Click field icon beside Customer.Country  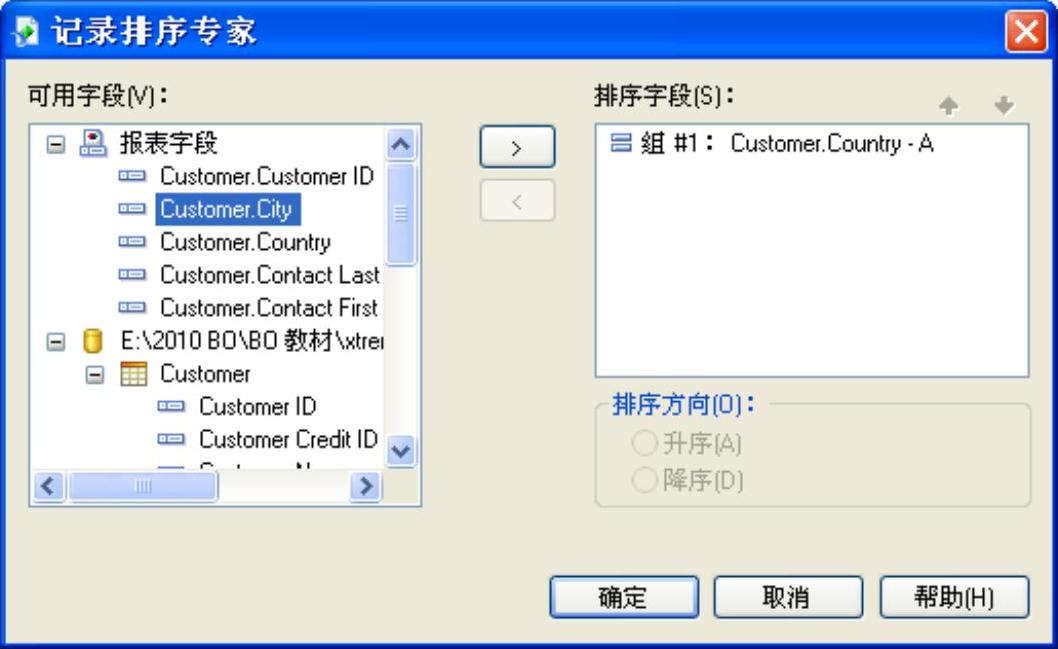[132, 242]
